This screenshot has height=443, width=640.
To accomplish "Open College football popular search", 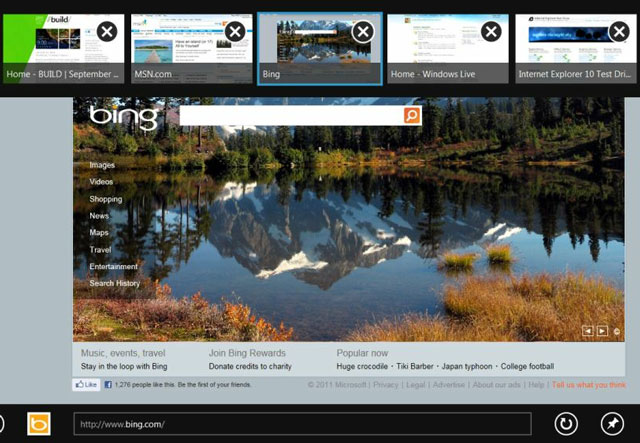I will point(527,366).
